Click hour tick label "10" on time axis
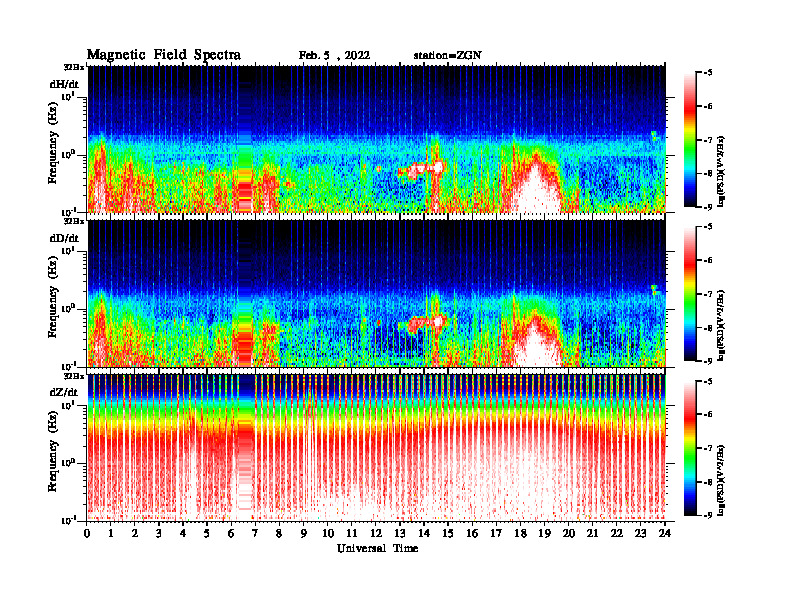This screenshot has height=612, width=792. [x=328, y=534]
